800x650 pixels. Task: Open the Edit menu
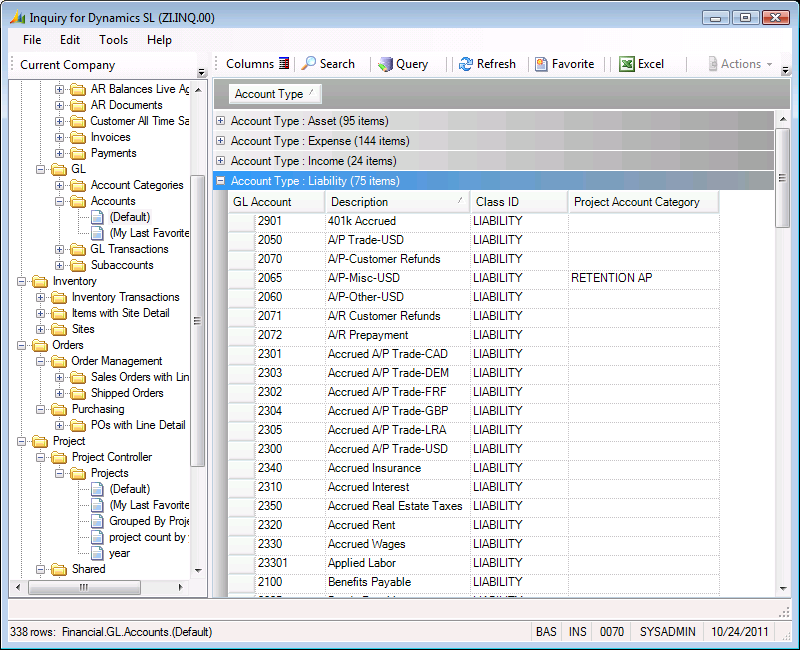coord(70,40)
